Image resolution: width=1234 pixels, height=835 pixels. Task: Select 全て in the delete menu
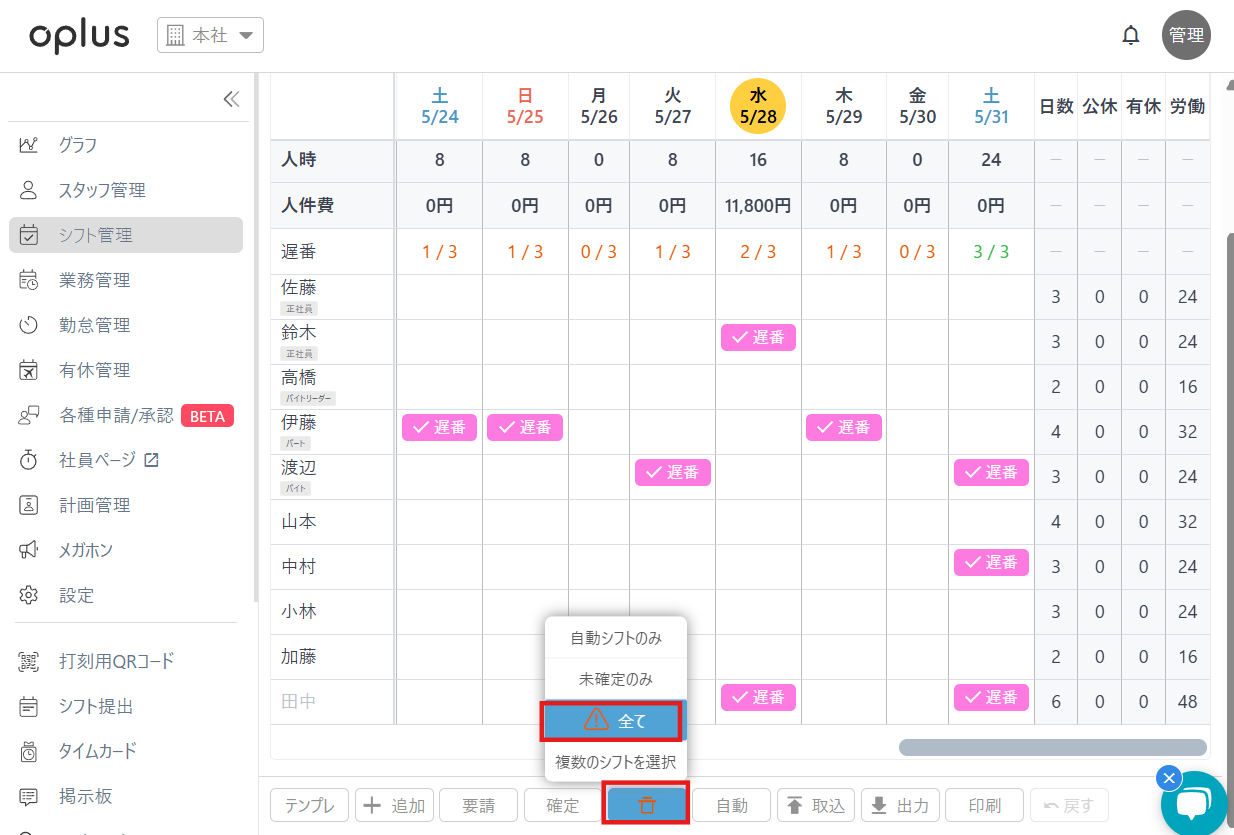pos(616,720)
